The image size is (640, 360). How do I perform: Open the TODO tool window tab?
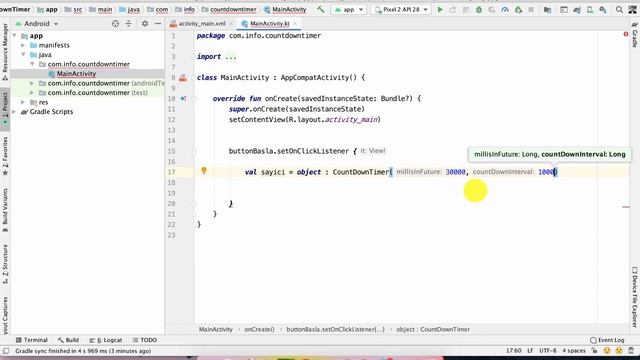point(145,340)
